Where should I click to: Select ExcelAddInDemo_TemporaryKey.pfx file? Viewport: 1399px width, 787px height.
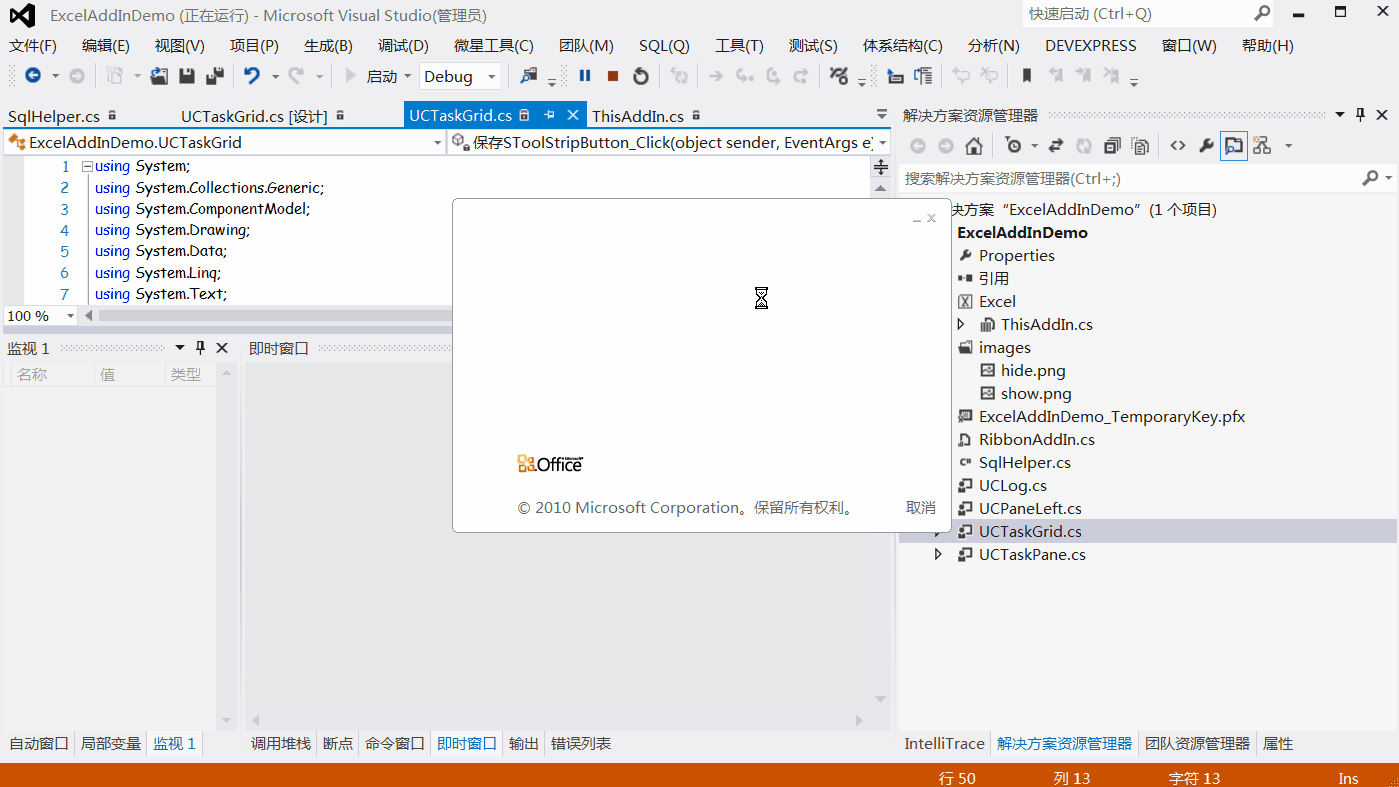coord(1112,416)
